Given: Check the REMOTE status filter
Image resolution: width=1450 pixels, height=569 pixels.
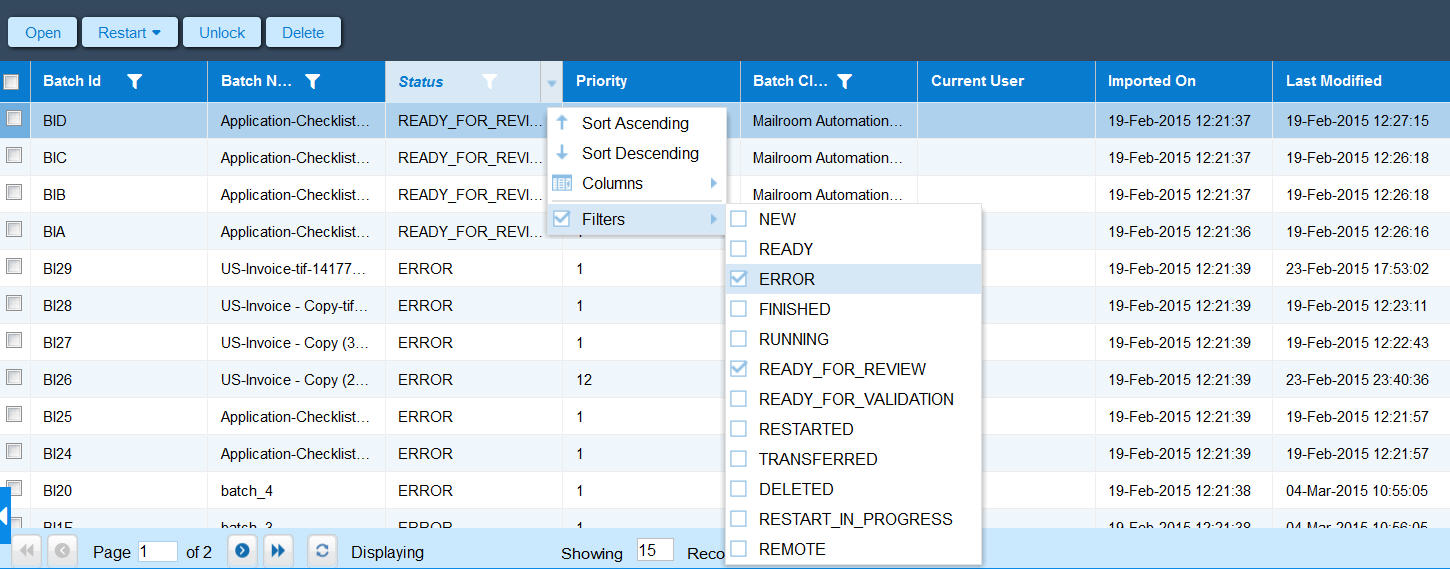Looking at the screenshot, I should [738, 549].
